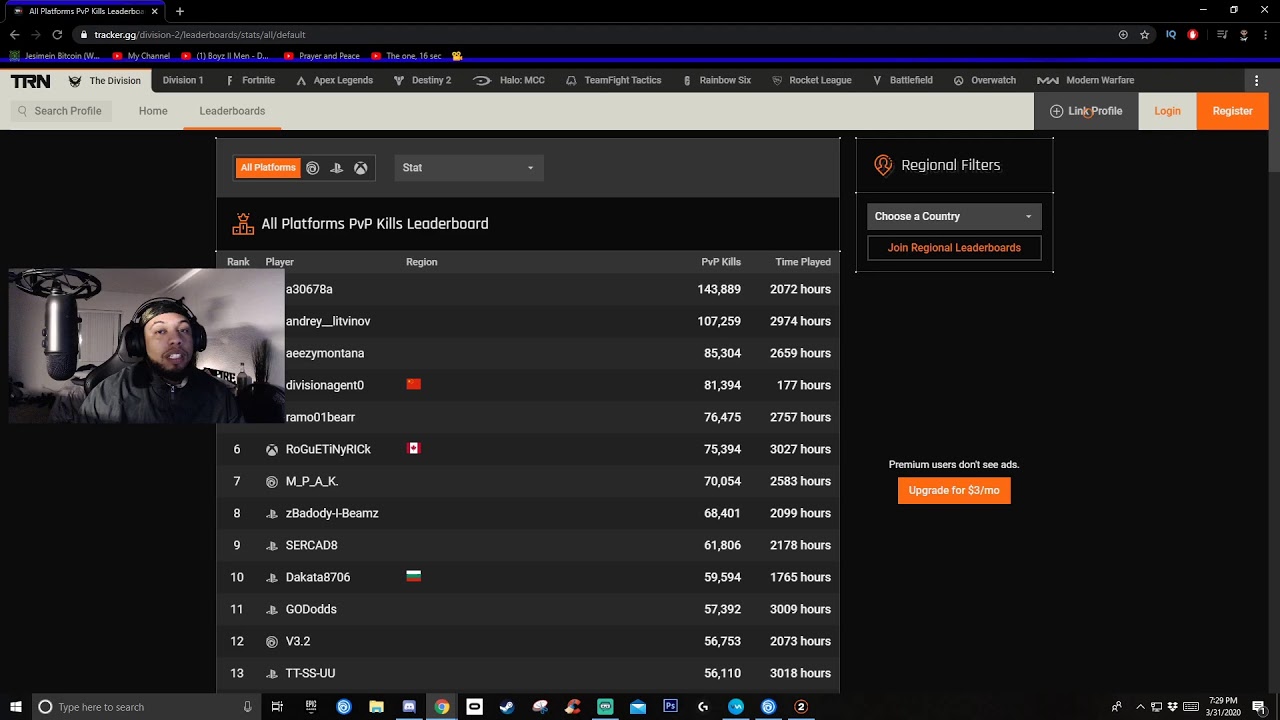Open the Destiny 2 menu item
Image resolution: width=1280 pixels, height=720 pixels.
click(422, 80)
